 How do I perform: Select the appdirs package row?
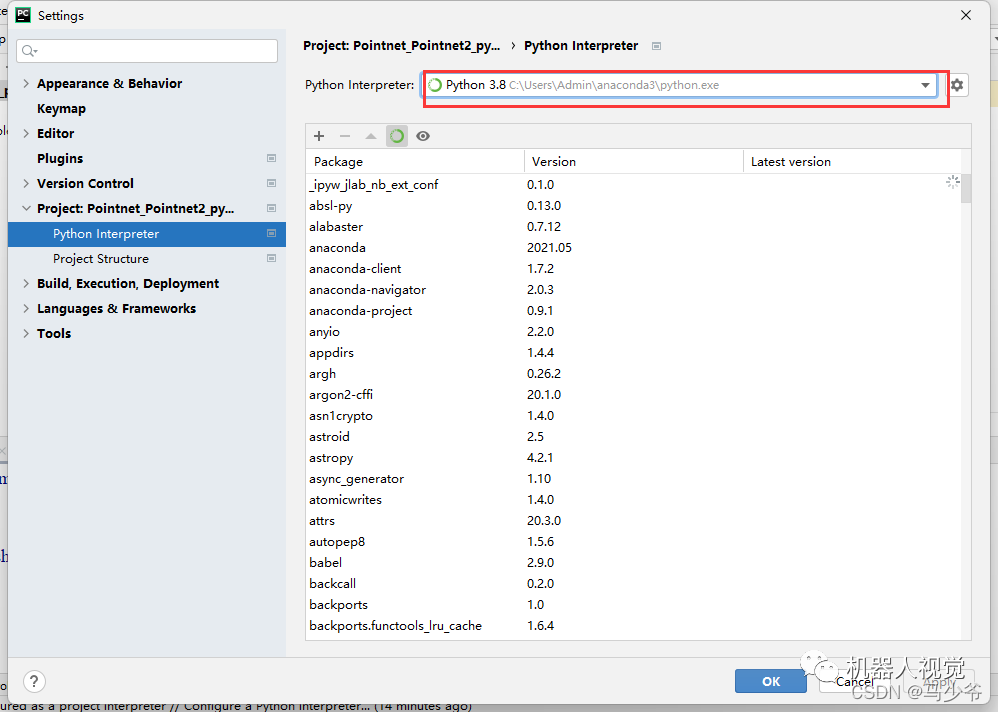633,353
